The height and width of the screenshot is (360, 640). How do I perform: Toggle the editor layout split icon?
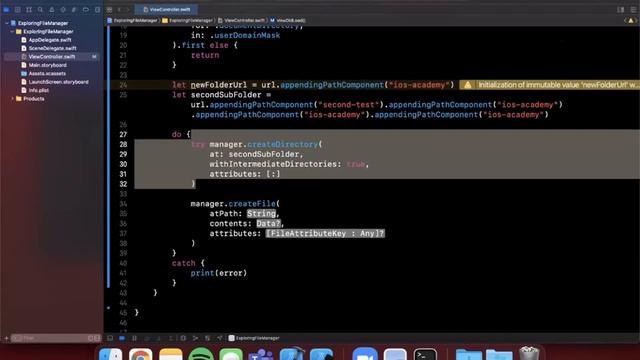point(621,9)
